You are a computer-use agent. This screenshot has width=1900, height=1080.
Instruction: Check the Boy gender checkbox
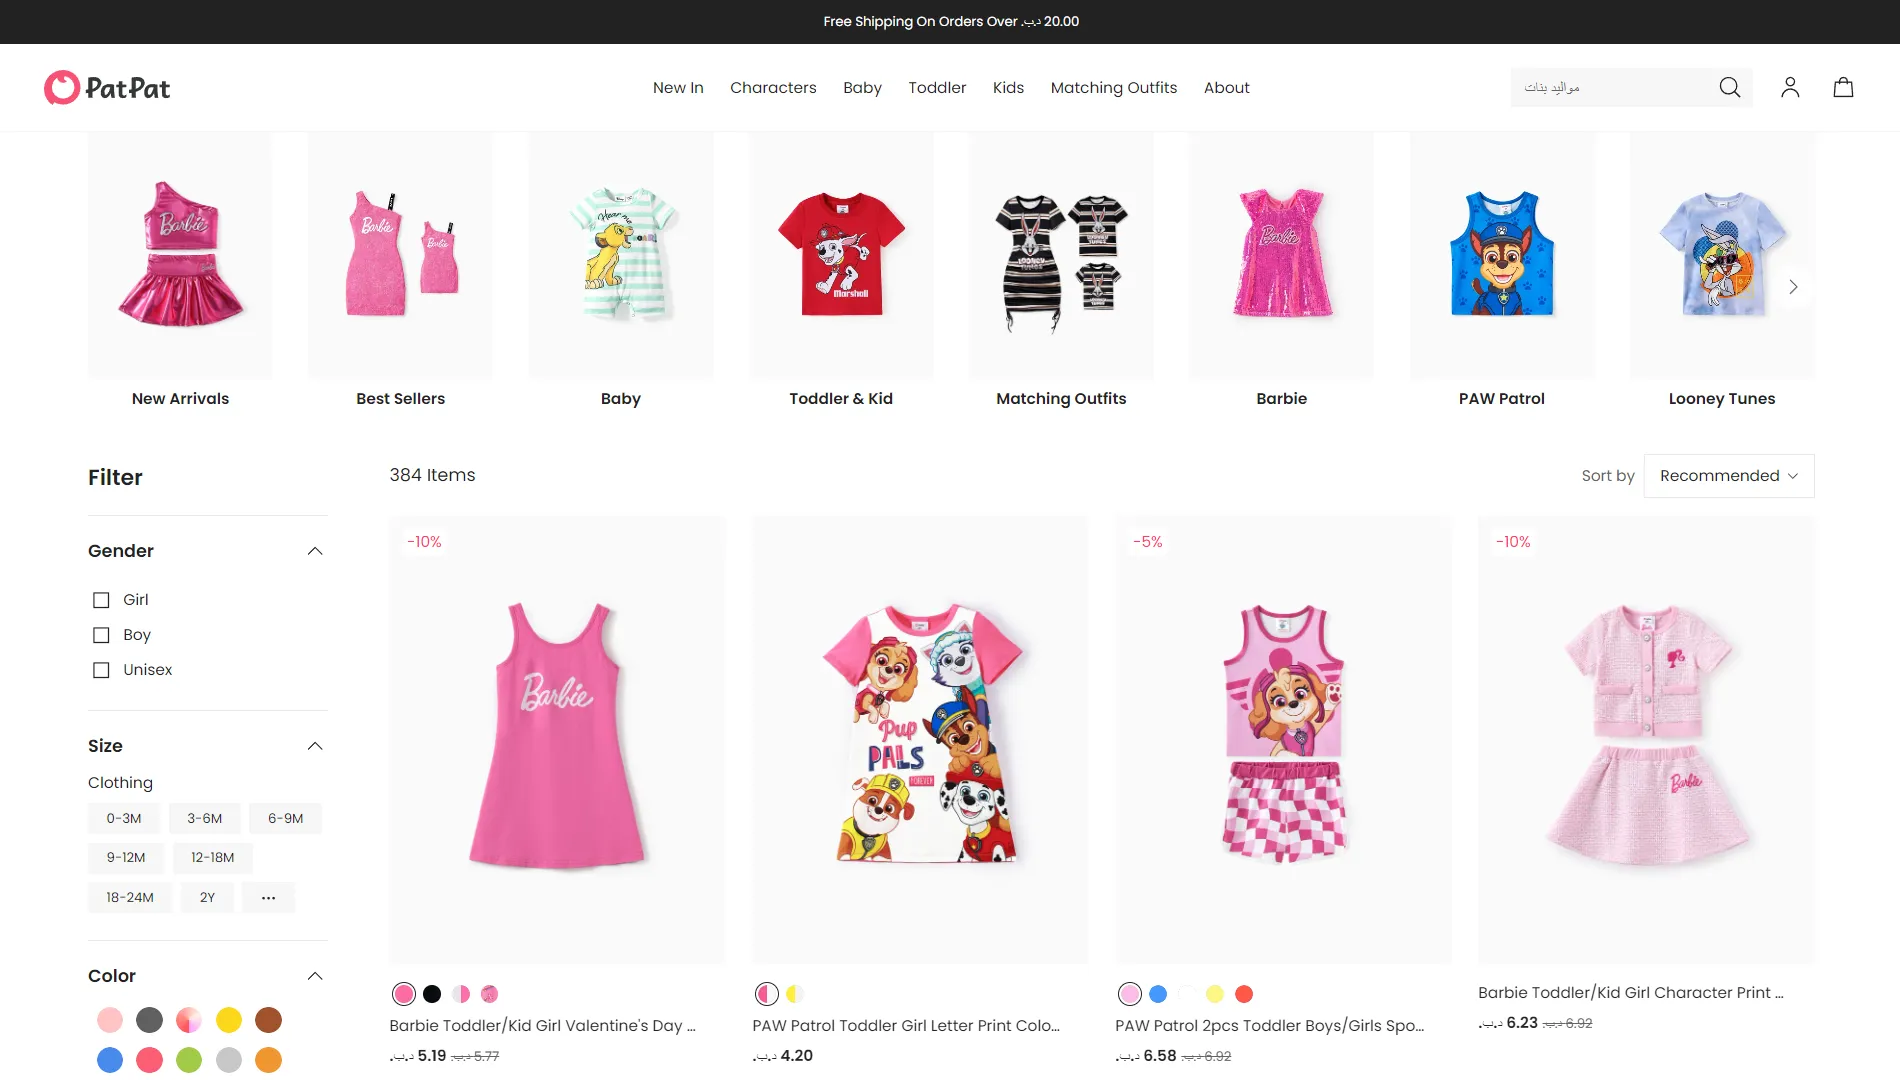pos(101,635)
